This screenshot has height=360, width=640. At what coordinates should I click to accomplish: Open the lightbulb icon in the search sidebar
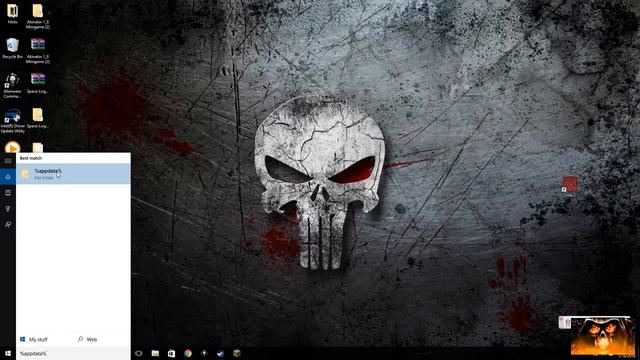pyautogui.click(x=8, y=209)
